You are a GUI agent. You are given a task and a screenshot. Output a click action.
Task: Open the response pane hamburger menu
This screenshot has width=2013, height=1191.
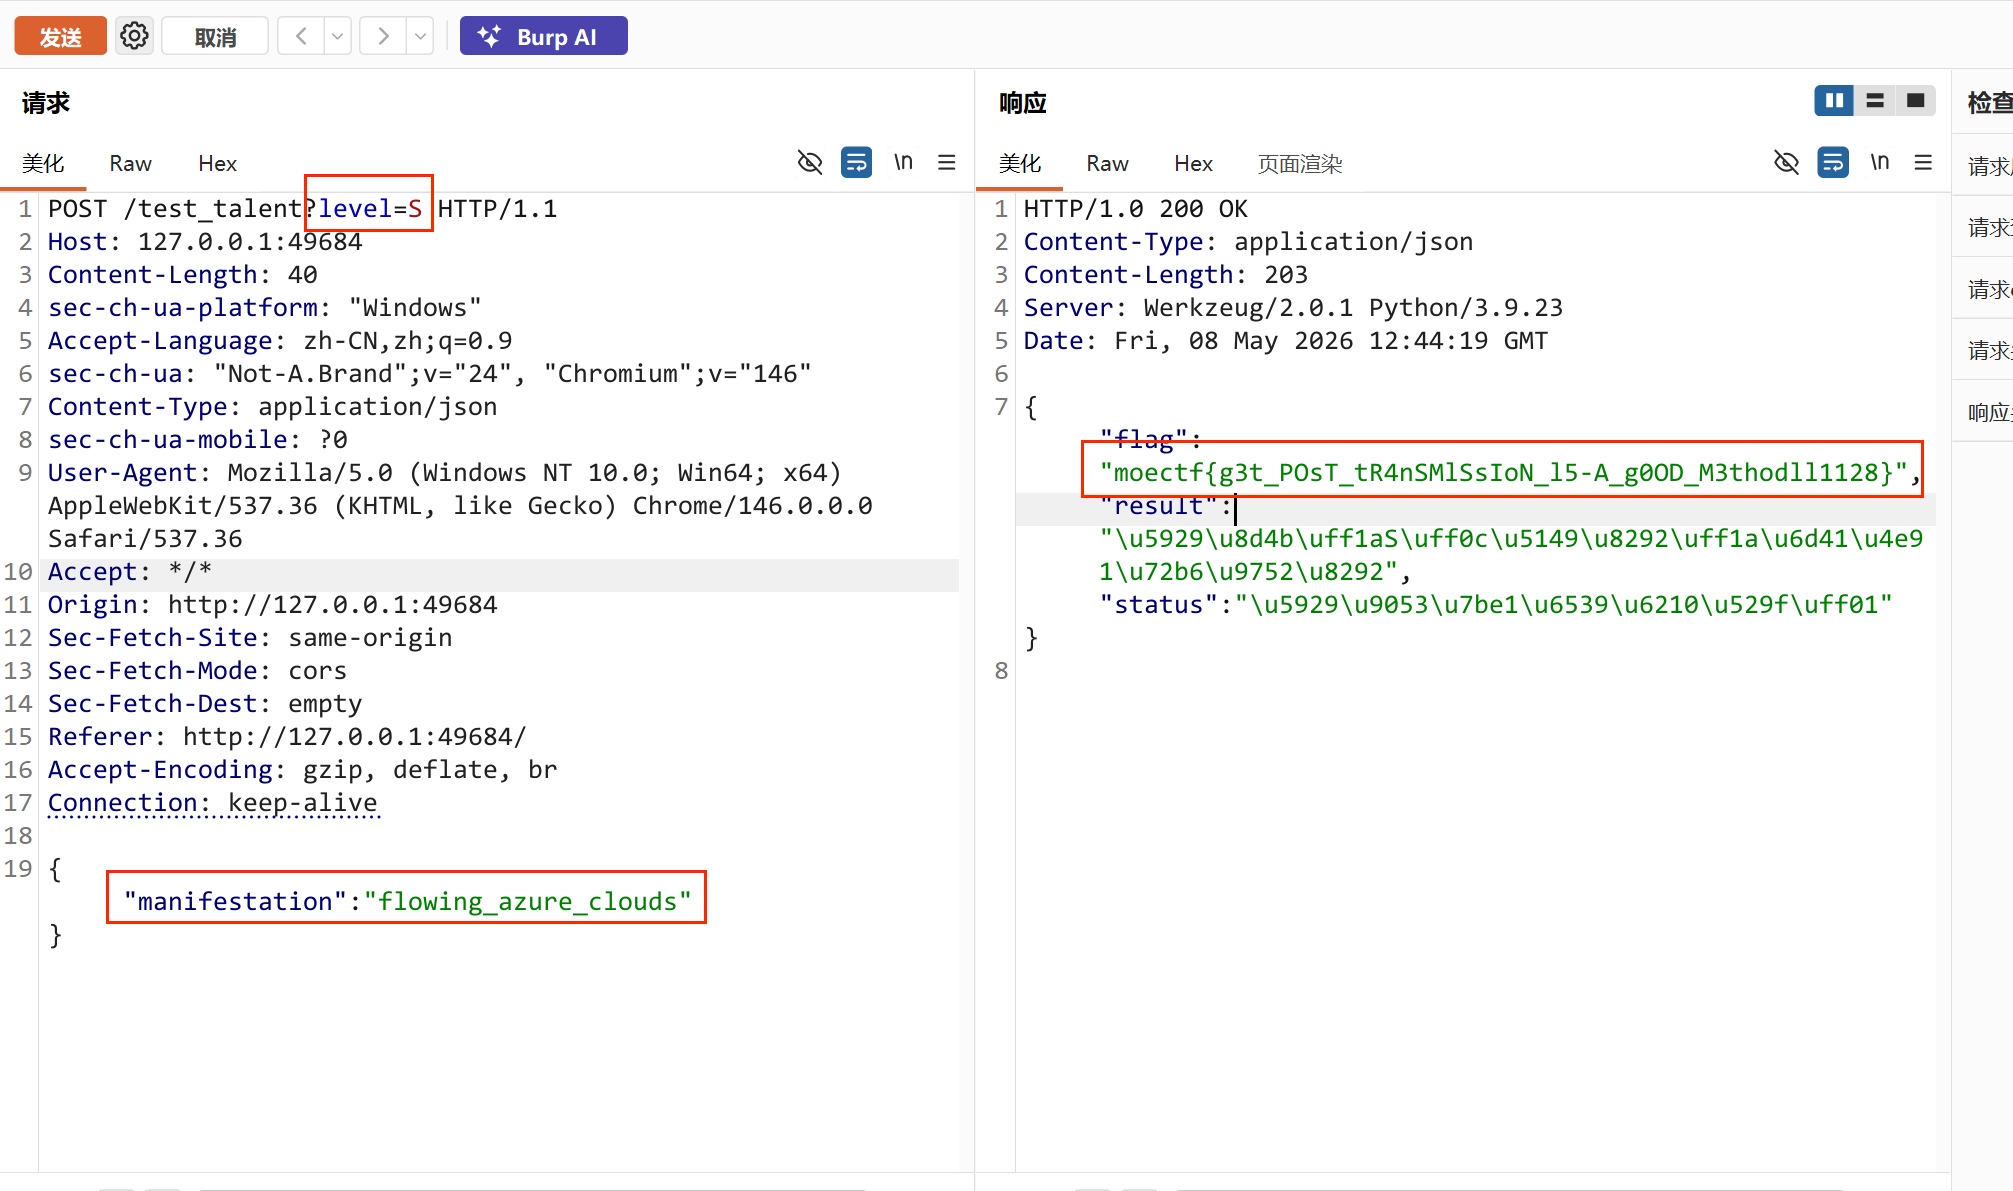(x=1923, y=162)
